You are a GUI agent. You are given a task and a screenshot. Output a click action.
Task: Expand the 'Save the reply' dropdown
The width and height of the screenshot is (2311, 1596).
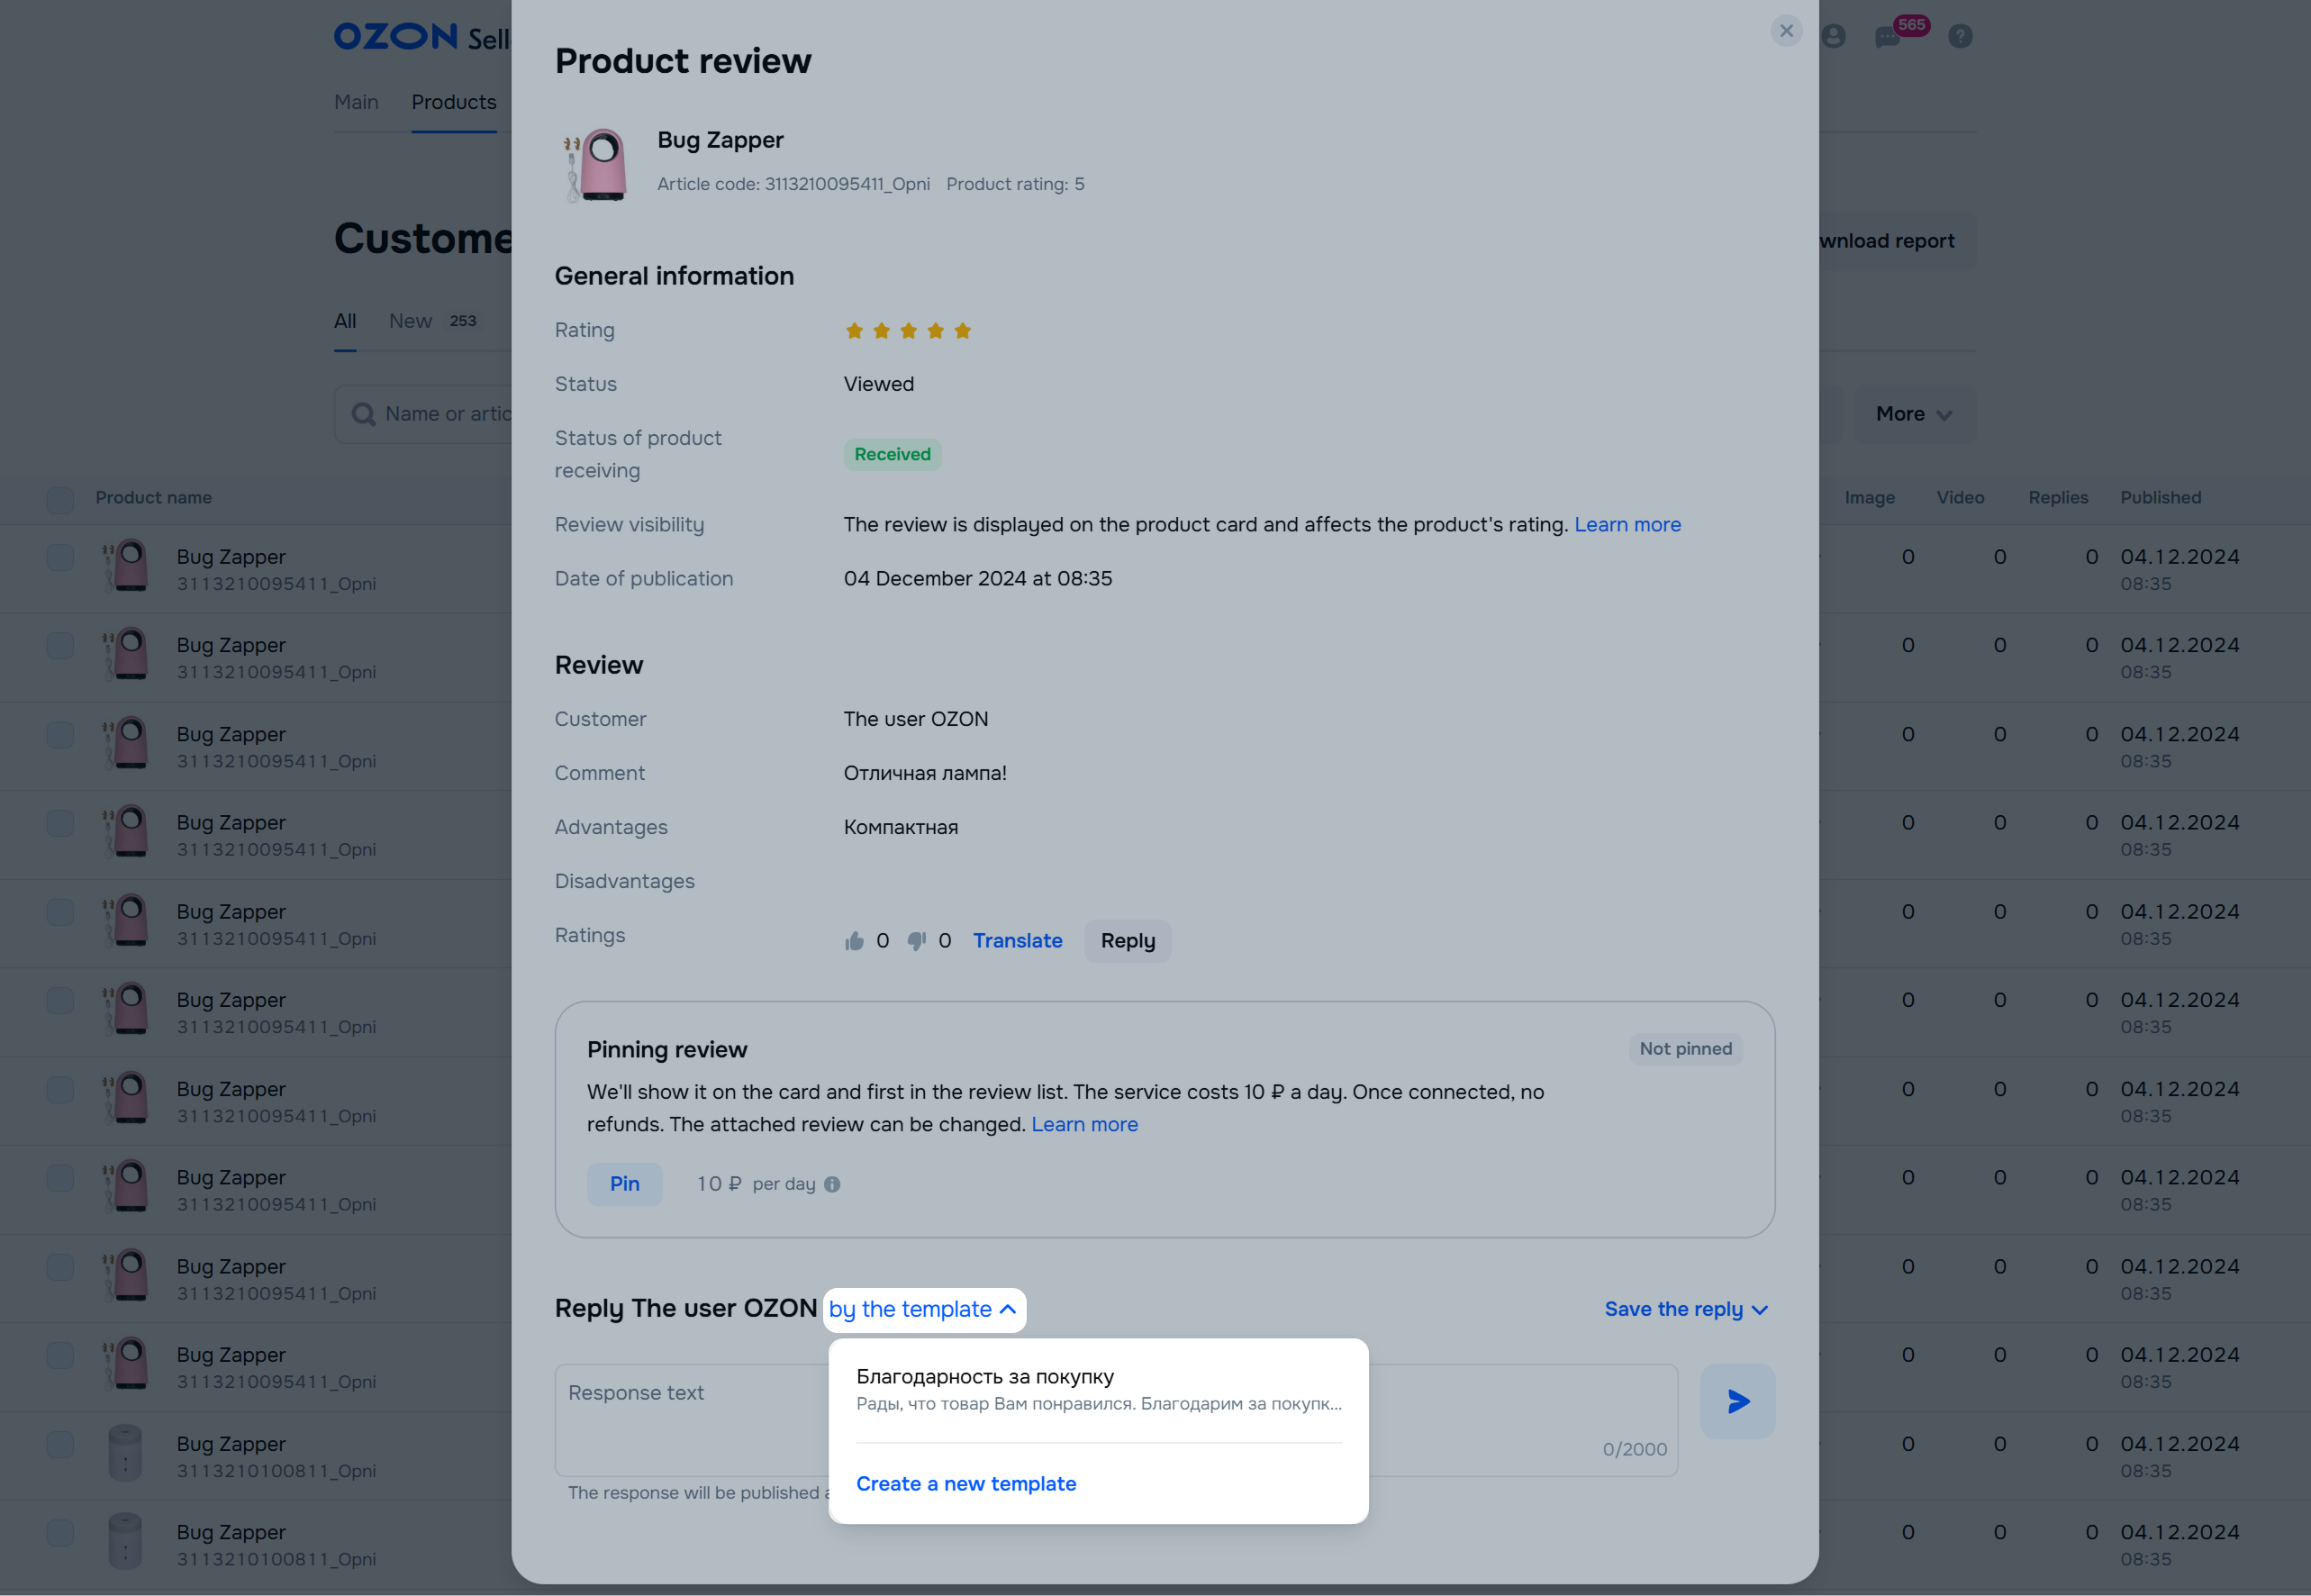click(1686, 1309)
